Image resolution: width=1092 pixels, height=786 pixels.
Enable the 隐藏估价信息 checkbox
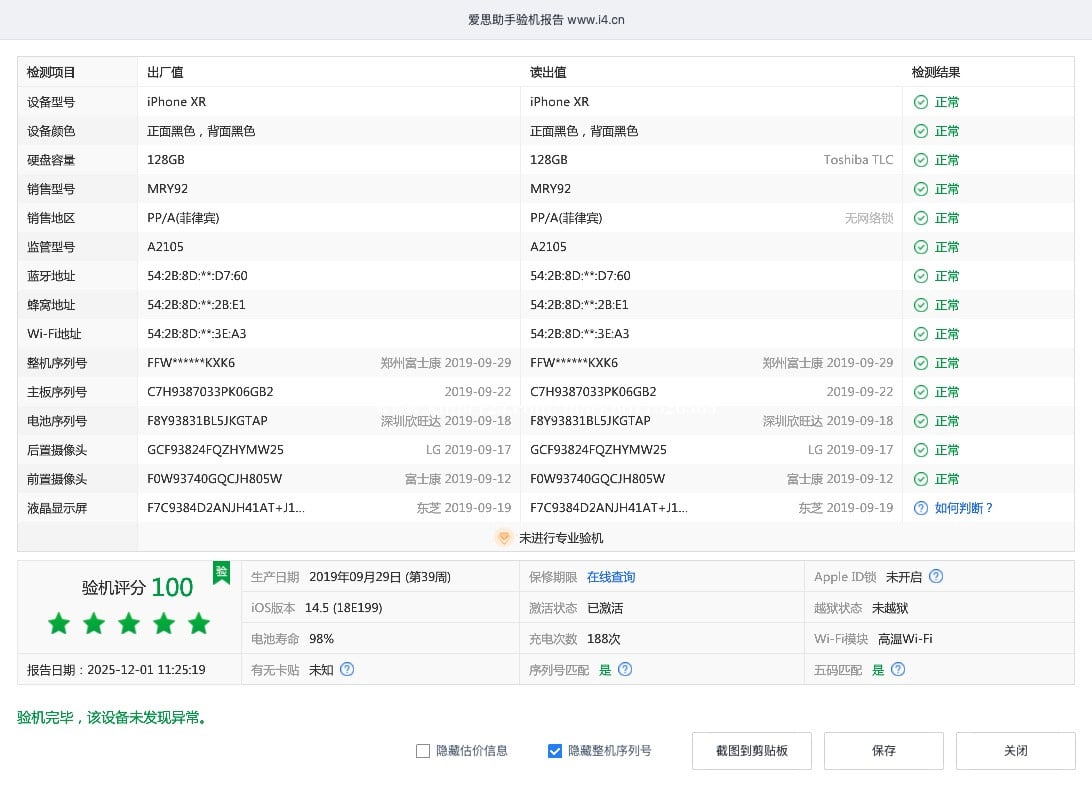(x=423, y=751)
